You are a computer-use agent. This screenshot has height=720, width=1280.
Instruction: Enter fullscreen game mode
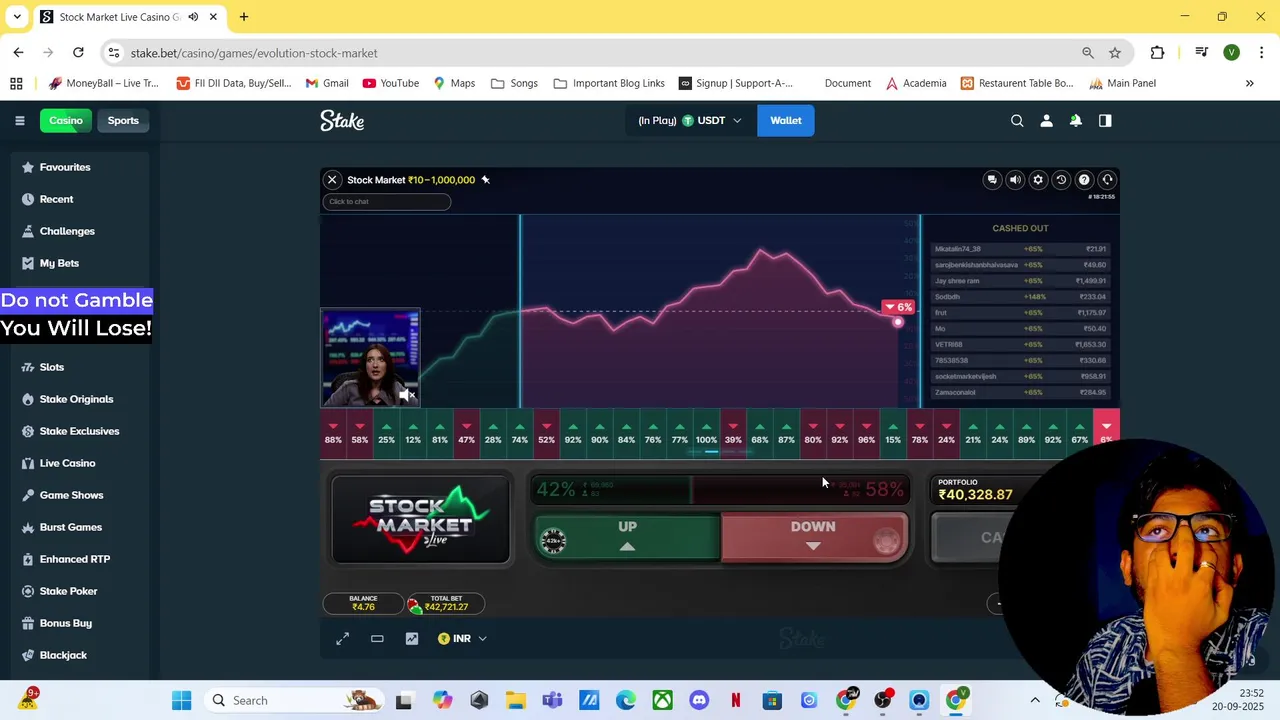[x=343, y=638]
